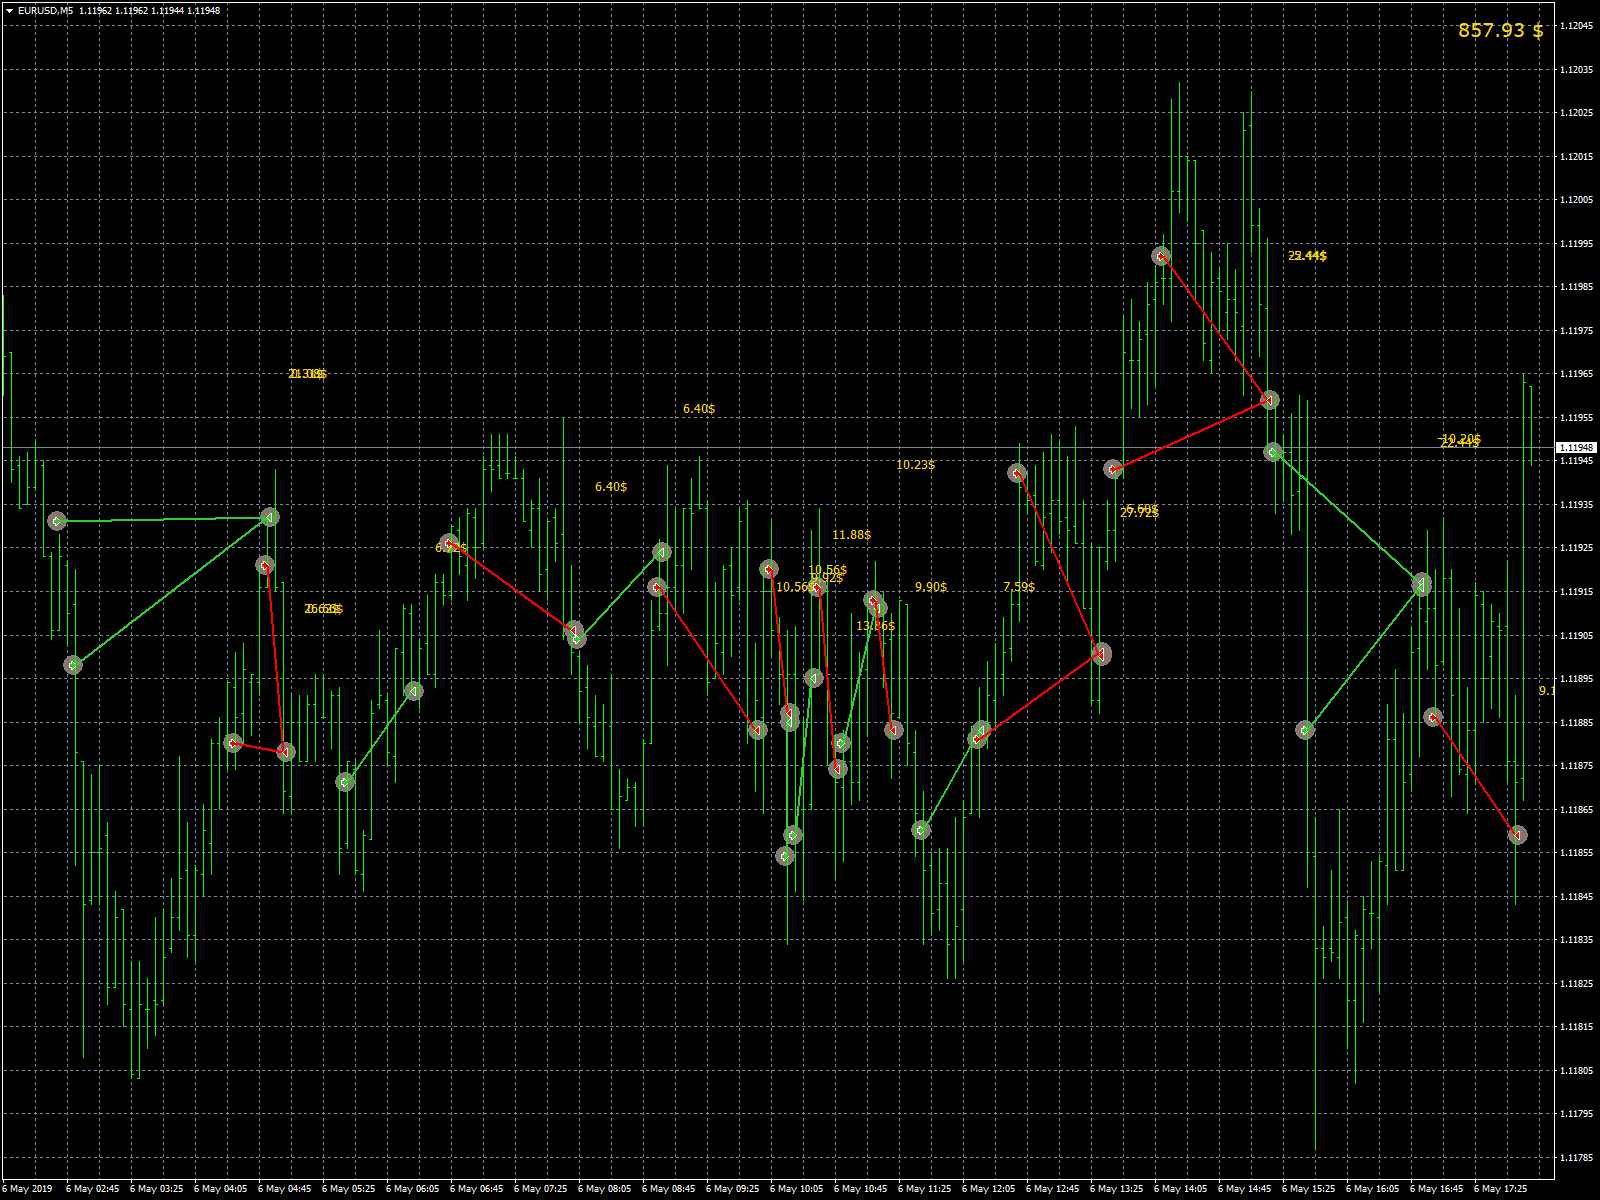
Task: Select the last red trade exit marker after 17:25
Action: [x=1518, y=835]
